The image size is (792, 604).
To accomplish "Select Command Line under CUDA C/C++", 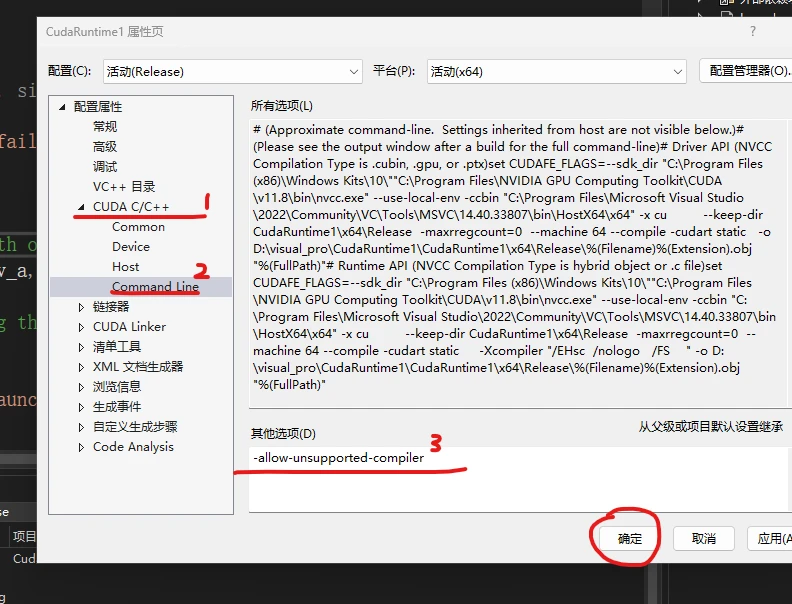I will 156,286.
